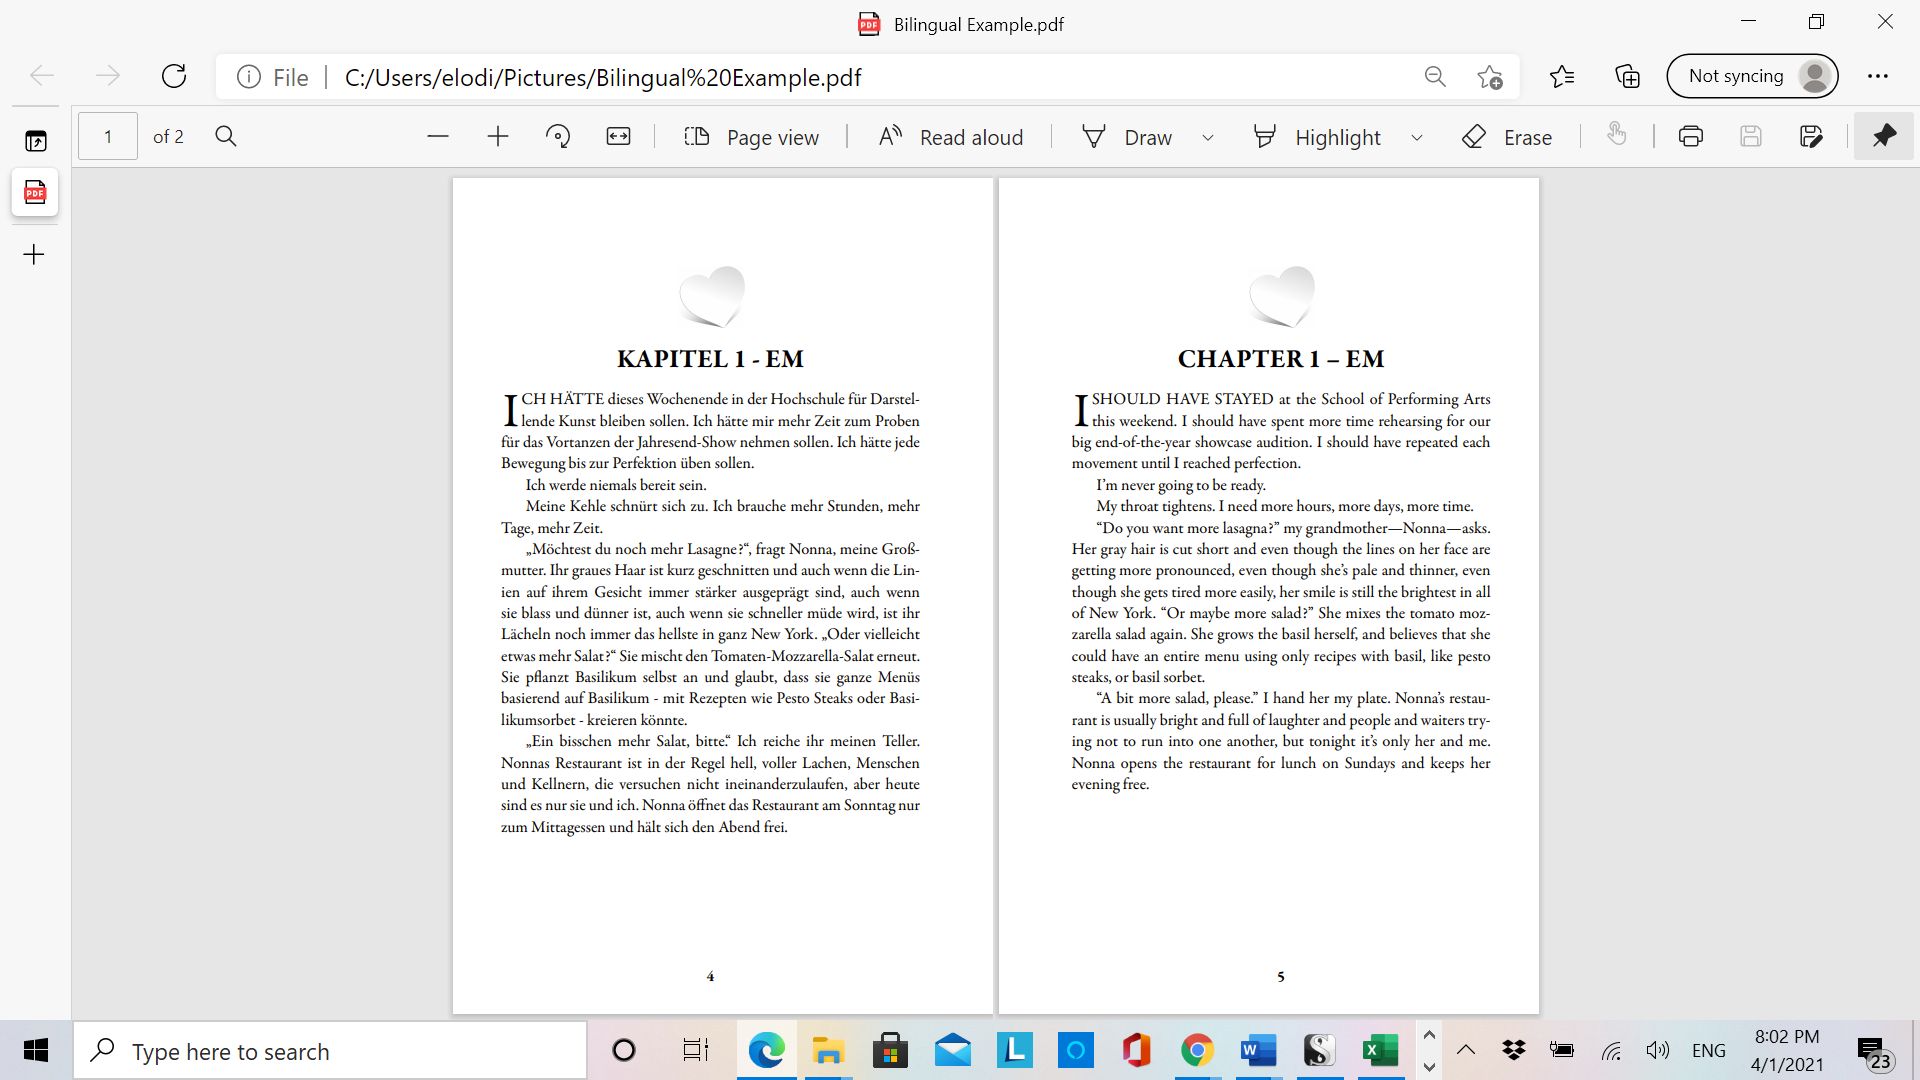1920x1080 pixels.
Task: Enable the Draw tool
Action: click(1128, 137)
